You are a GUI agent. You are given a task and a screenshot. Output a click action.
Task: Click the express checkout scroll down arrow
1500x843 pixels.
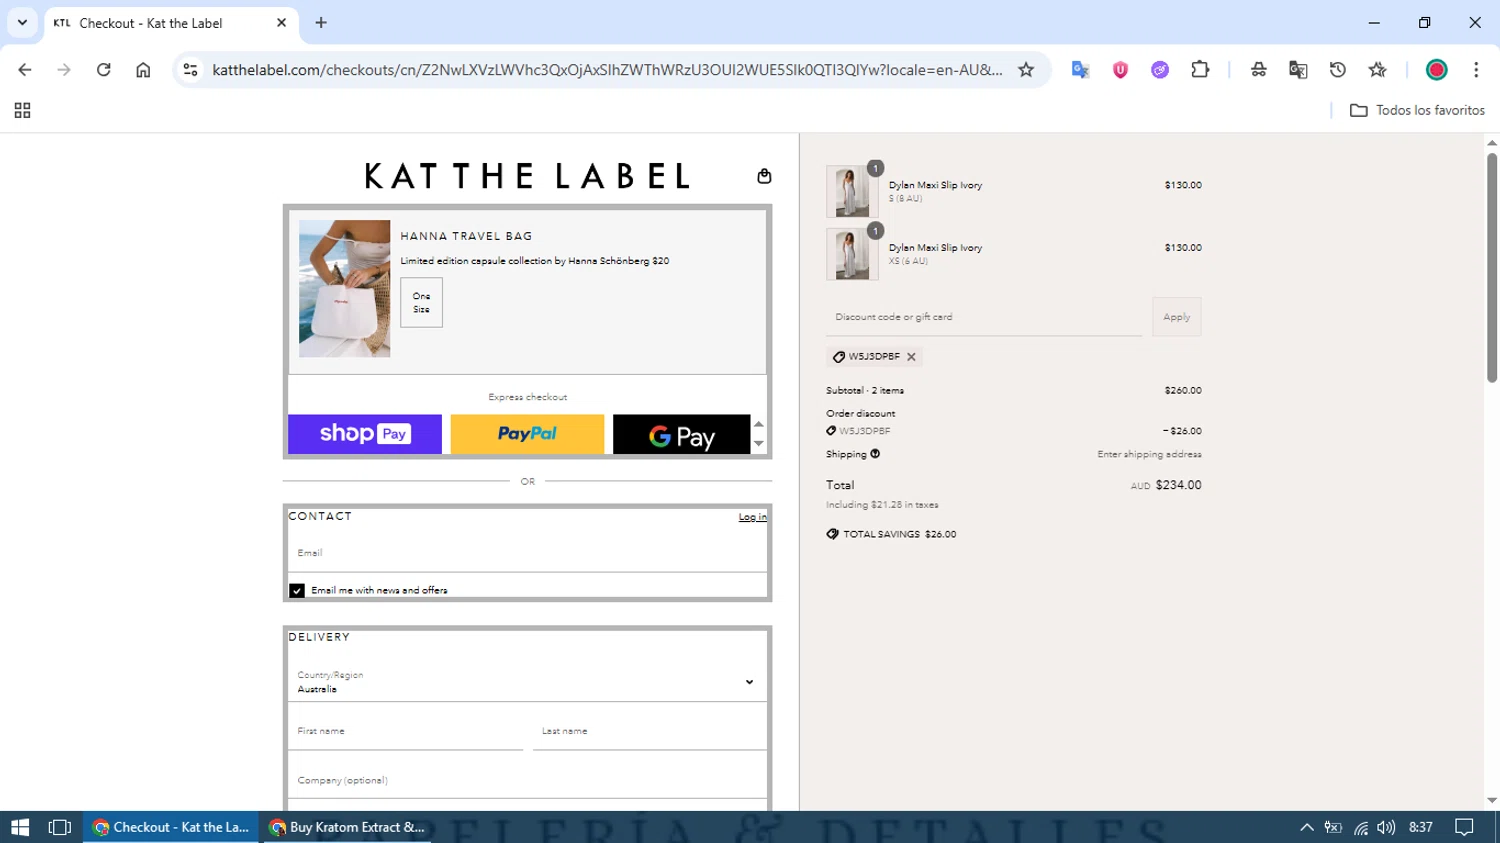pos(758,444)
